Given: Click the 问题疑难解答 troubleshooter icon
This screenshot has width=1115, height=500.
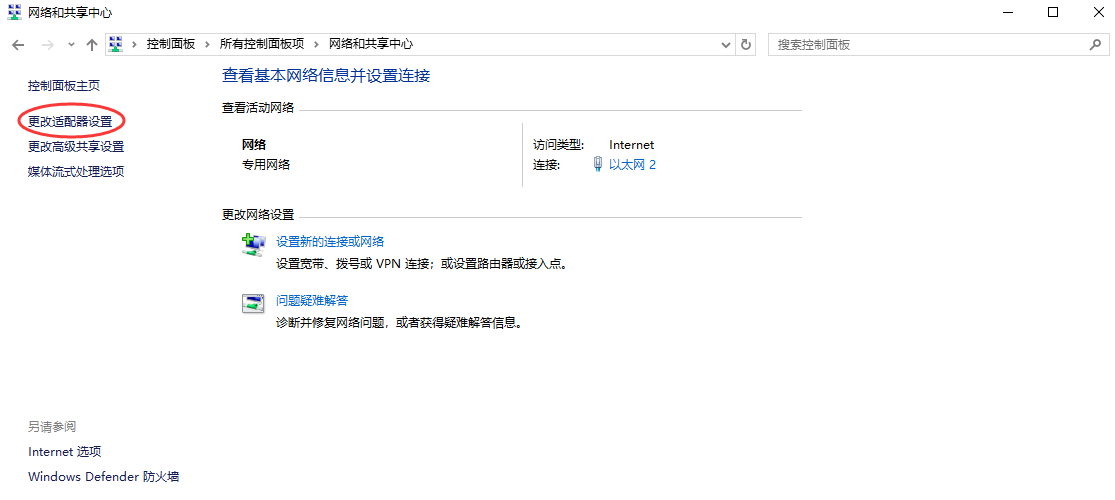Looking at the screenshot, I should [253, 302].
